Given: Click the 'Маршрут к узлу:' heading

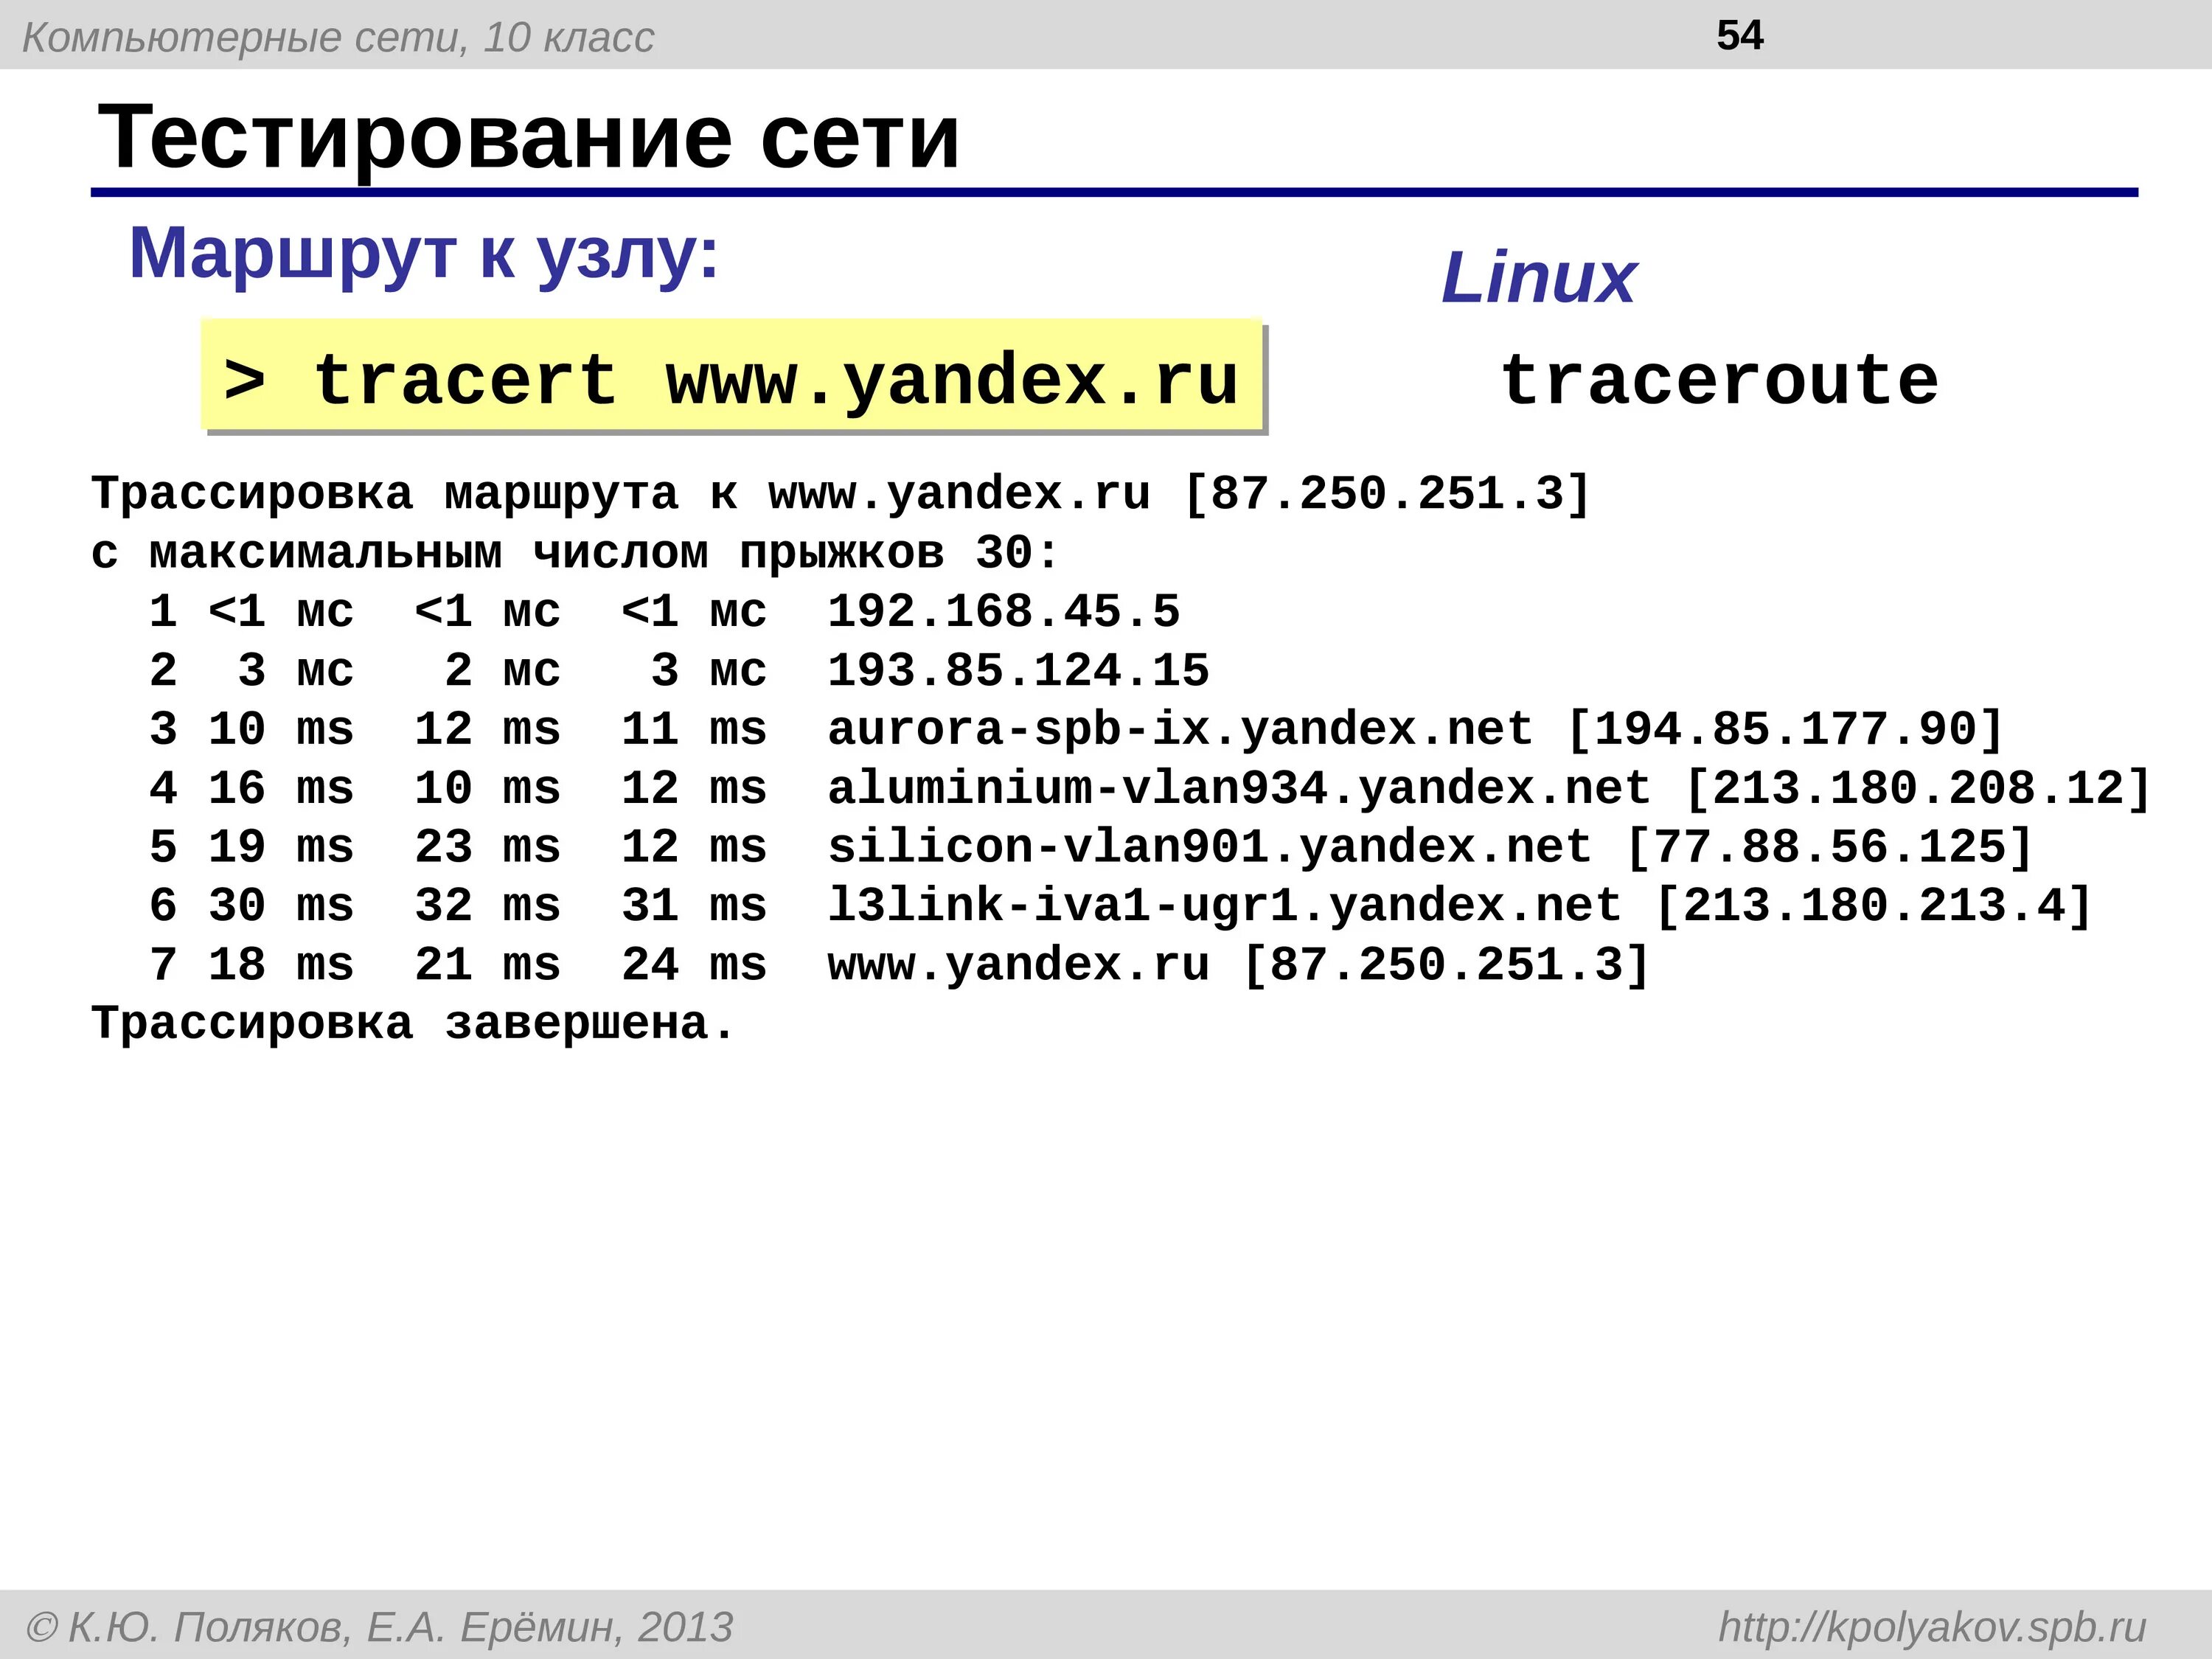Looking at the screenshot, I should click(424, 254).
